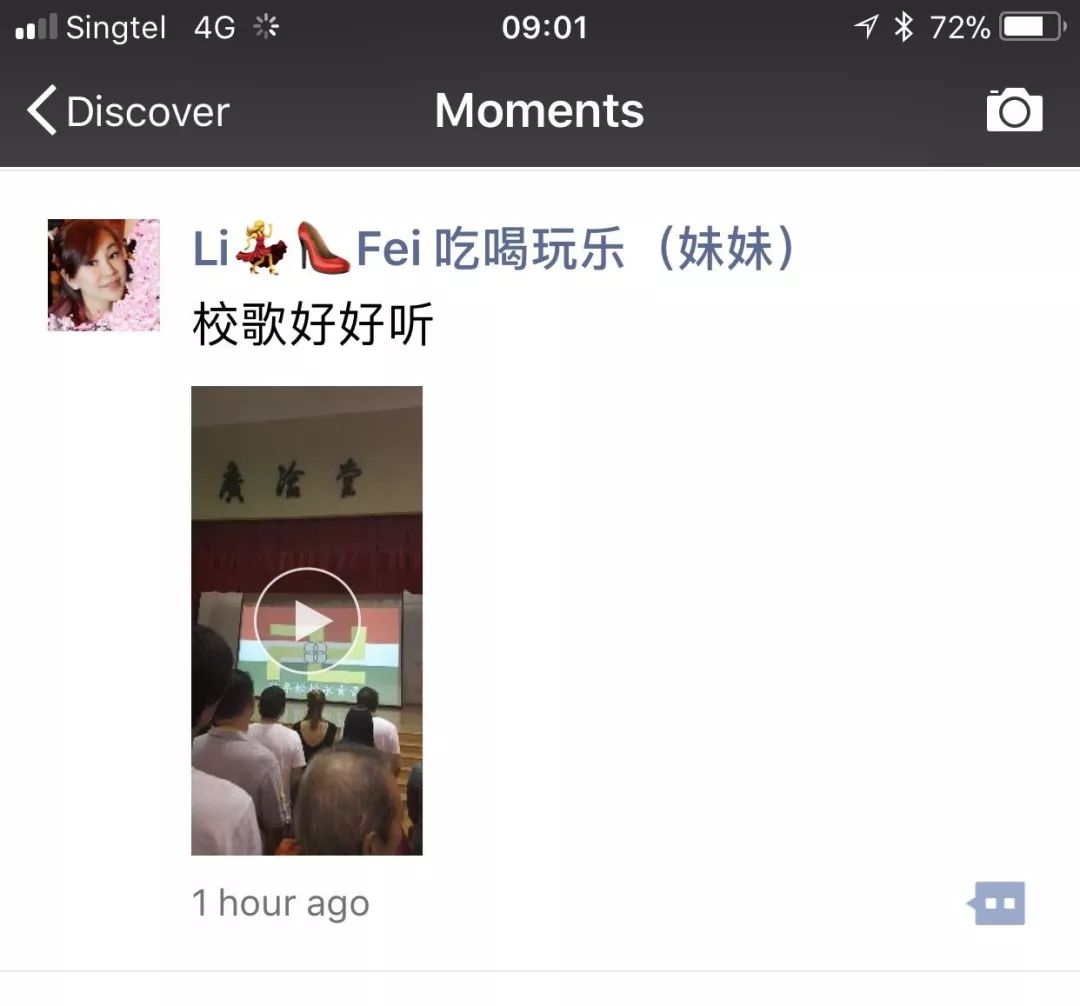
Task: Tap the Bluetooth status icon
Action: pos(903,28)
